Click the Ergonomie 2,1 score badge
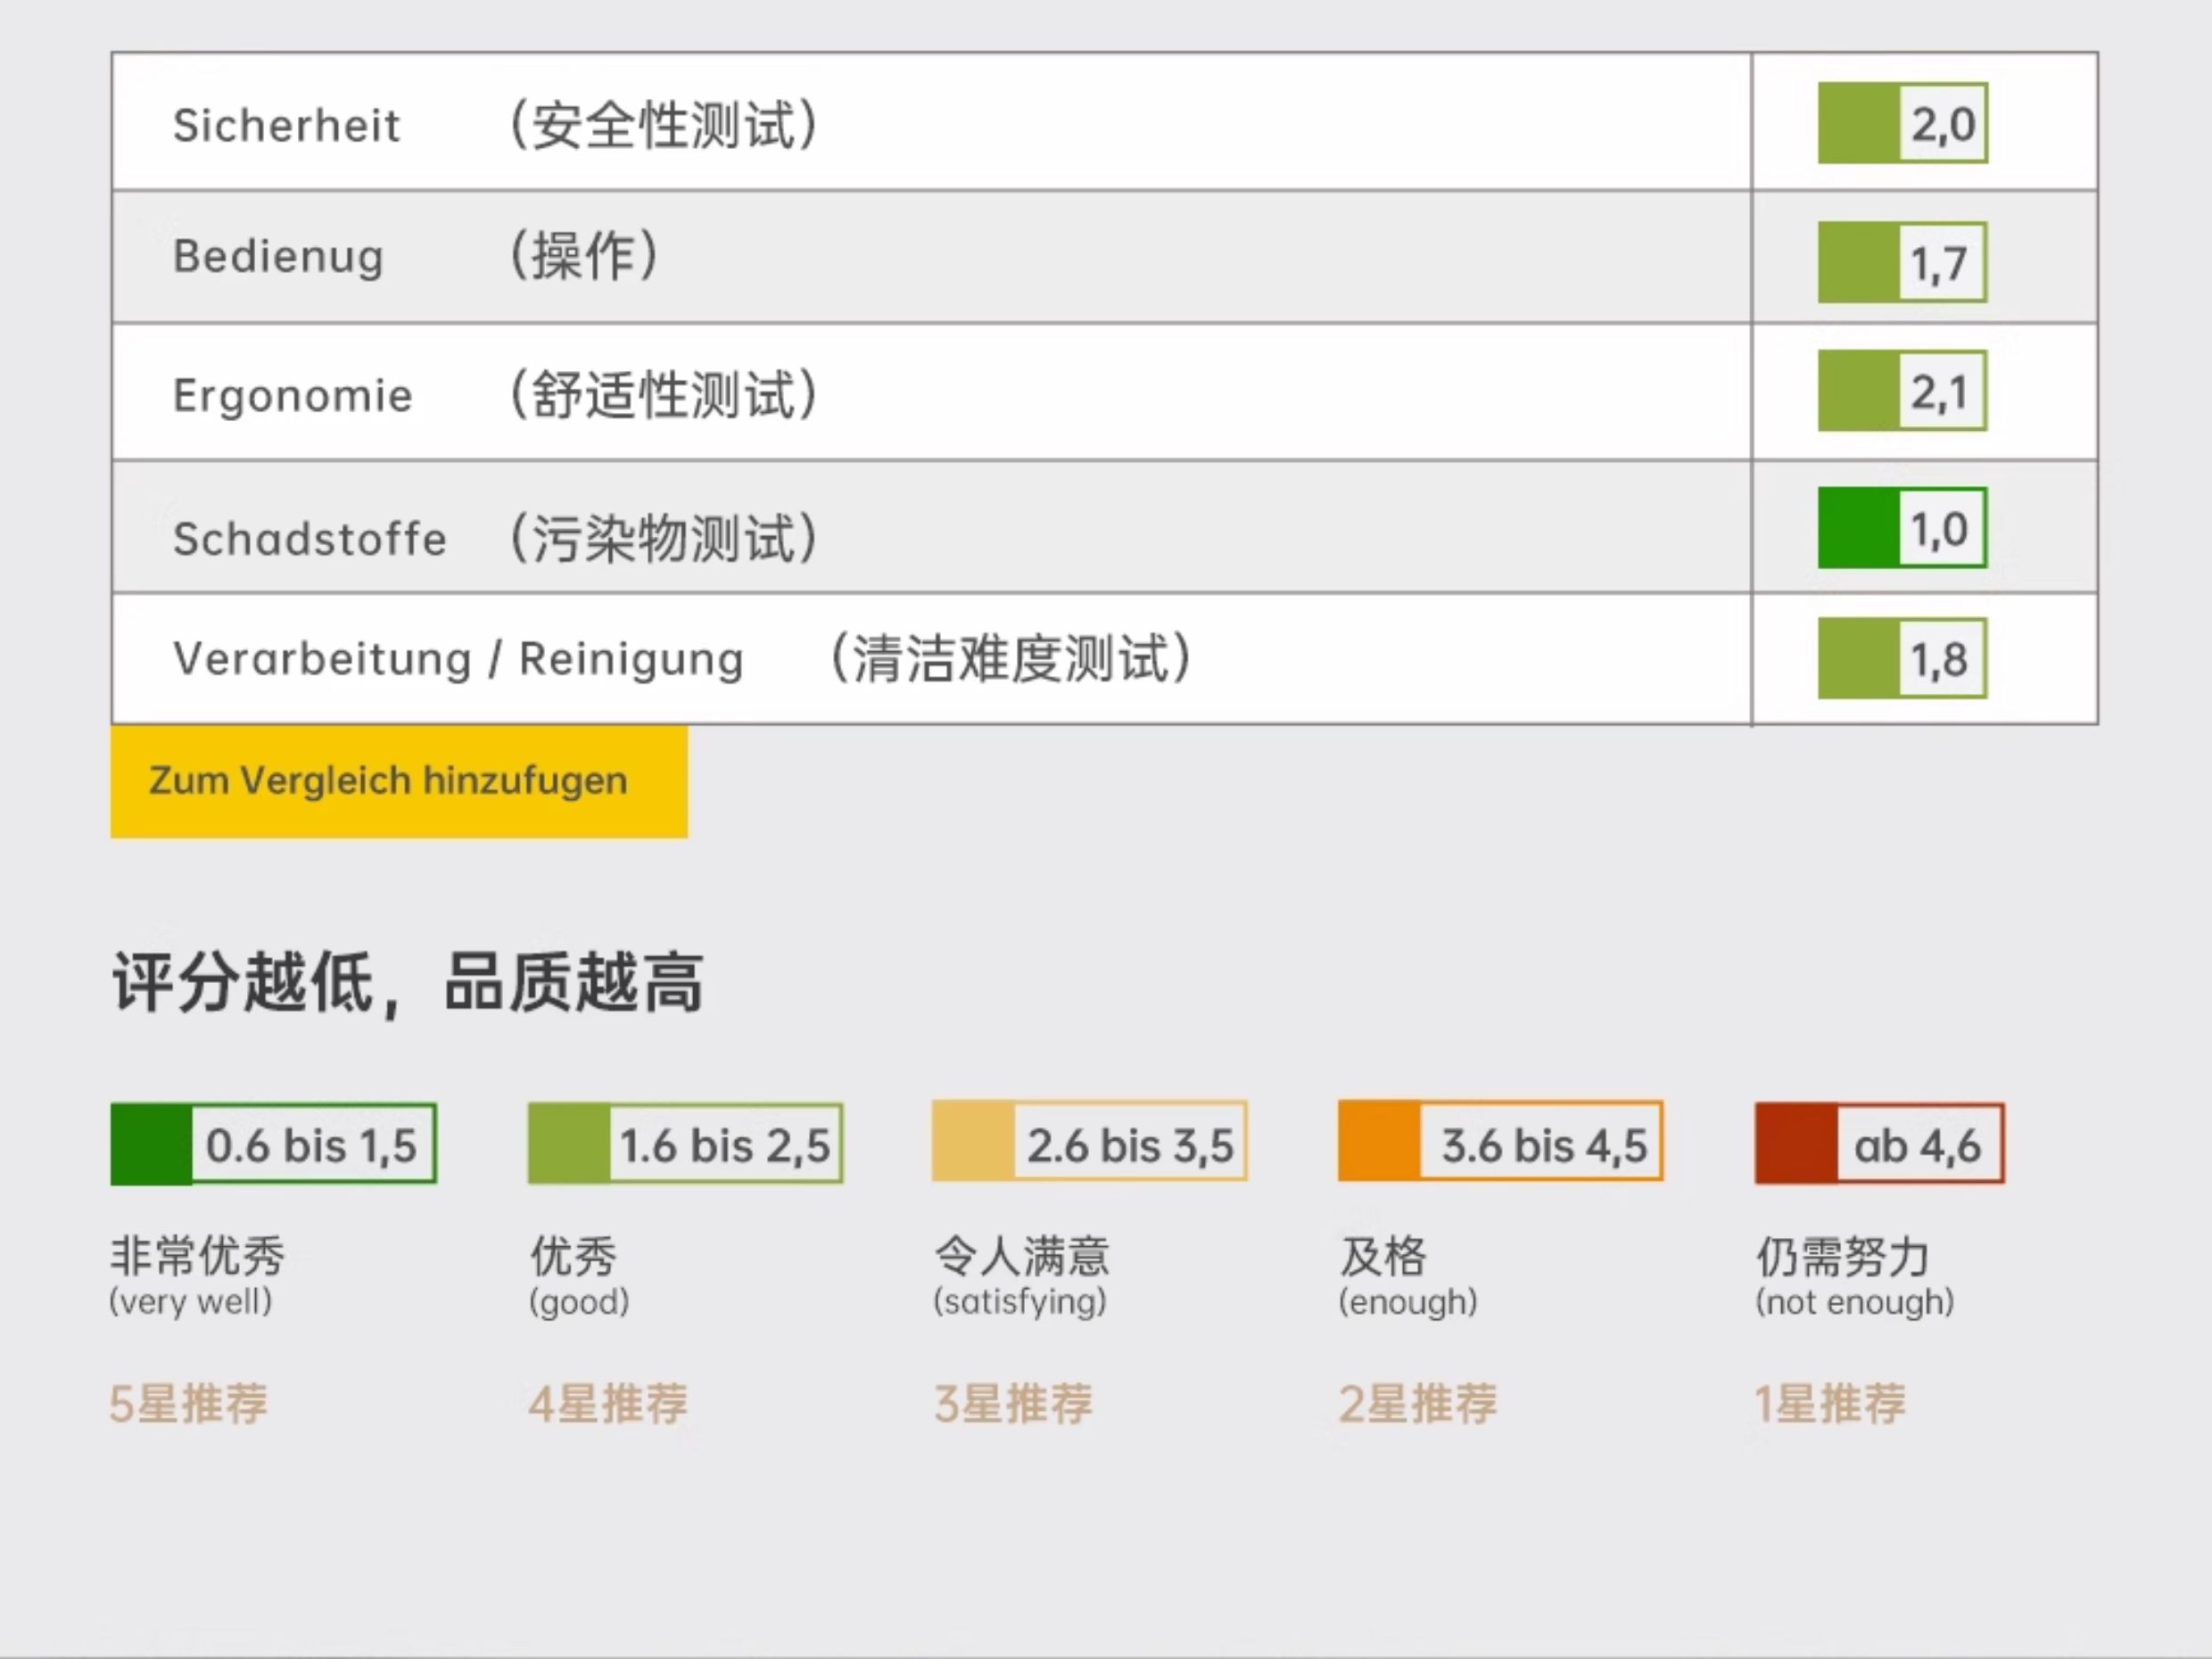The image size is (2212, 1659). tap(1902, 391)
